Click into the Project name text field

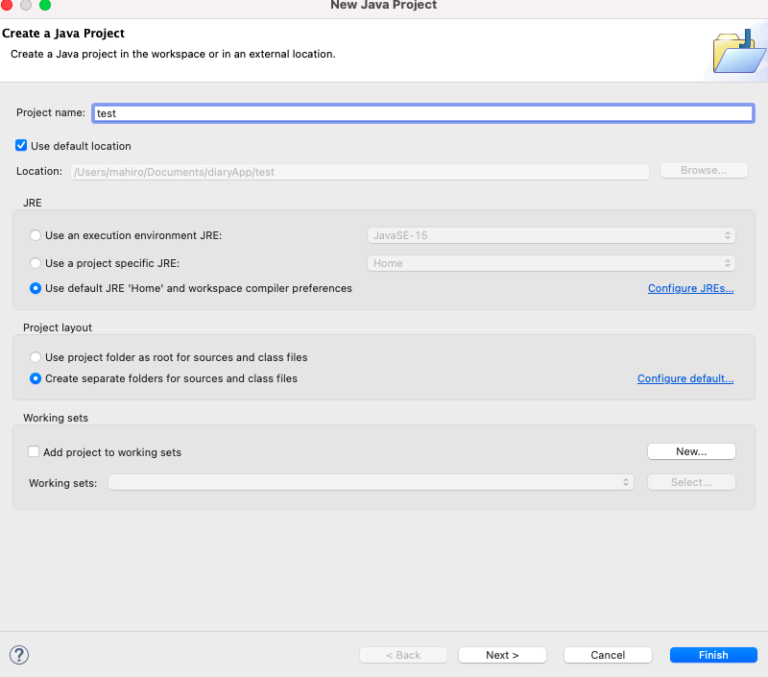pyautogui.click(x=422, y=114)
